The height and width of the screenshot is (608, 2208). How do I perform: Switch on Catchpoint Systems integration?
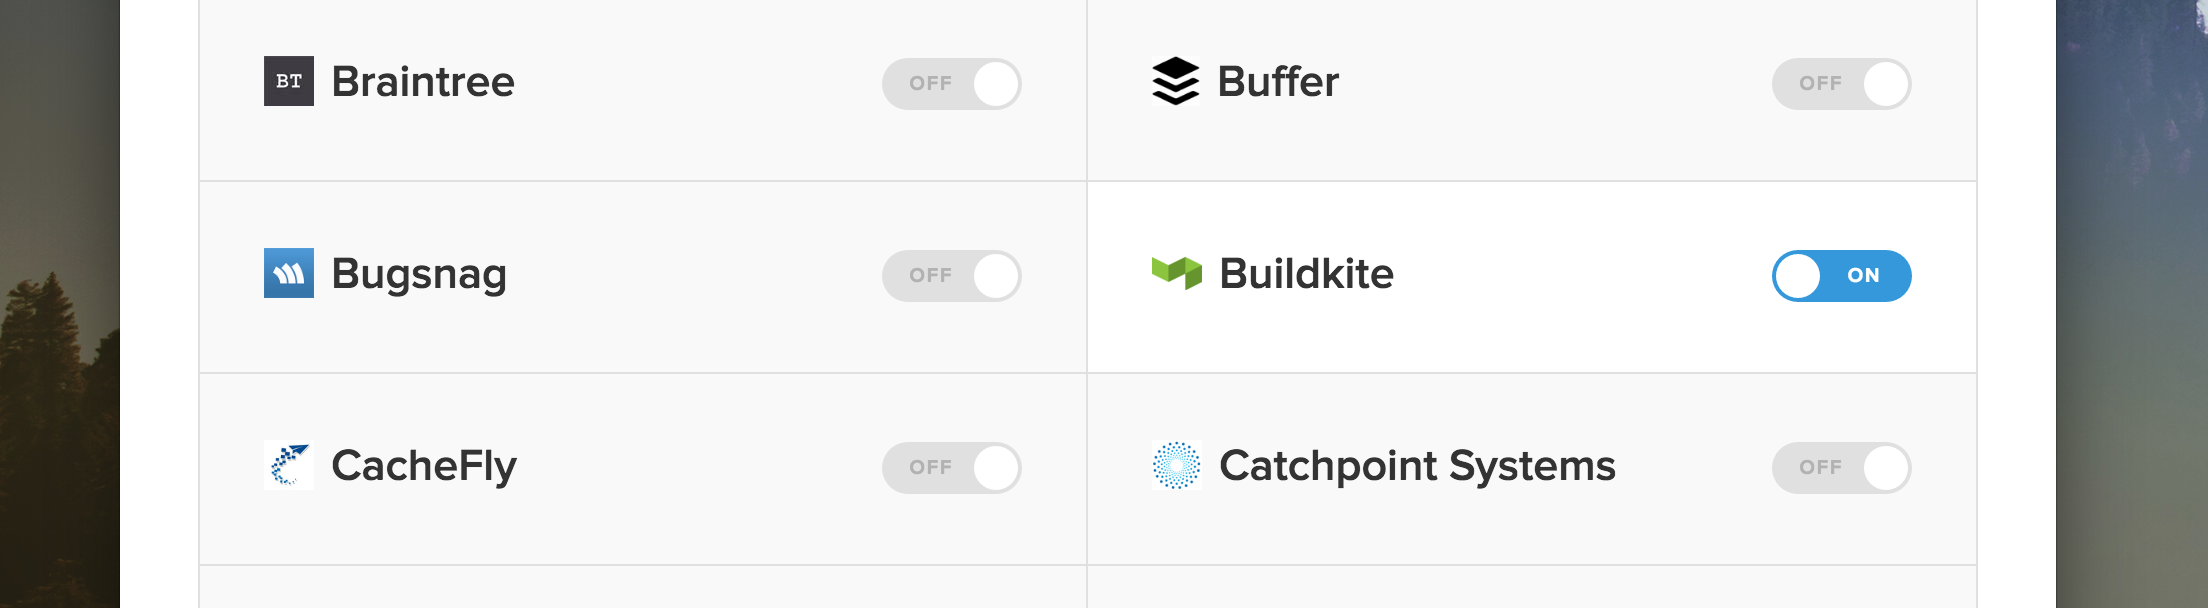[x=1841, y=467]
